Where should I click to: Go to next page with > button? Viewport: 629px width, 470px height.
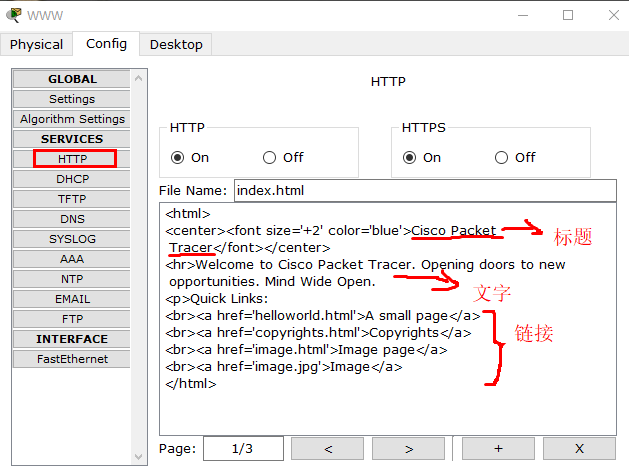click(x=408, y=449)
